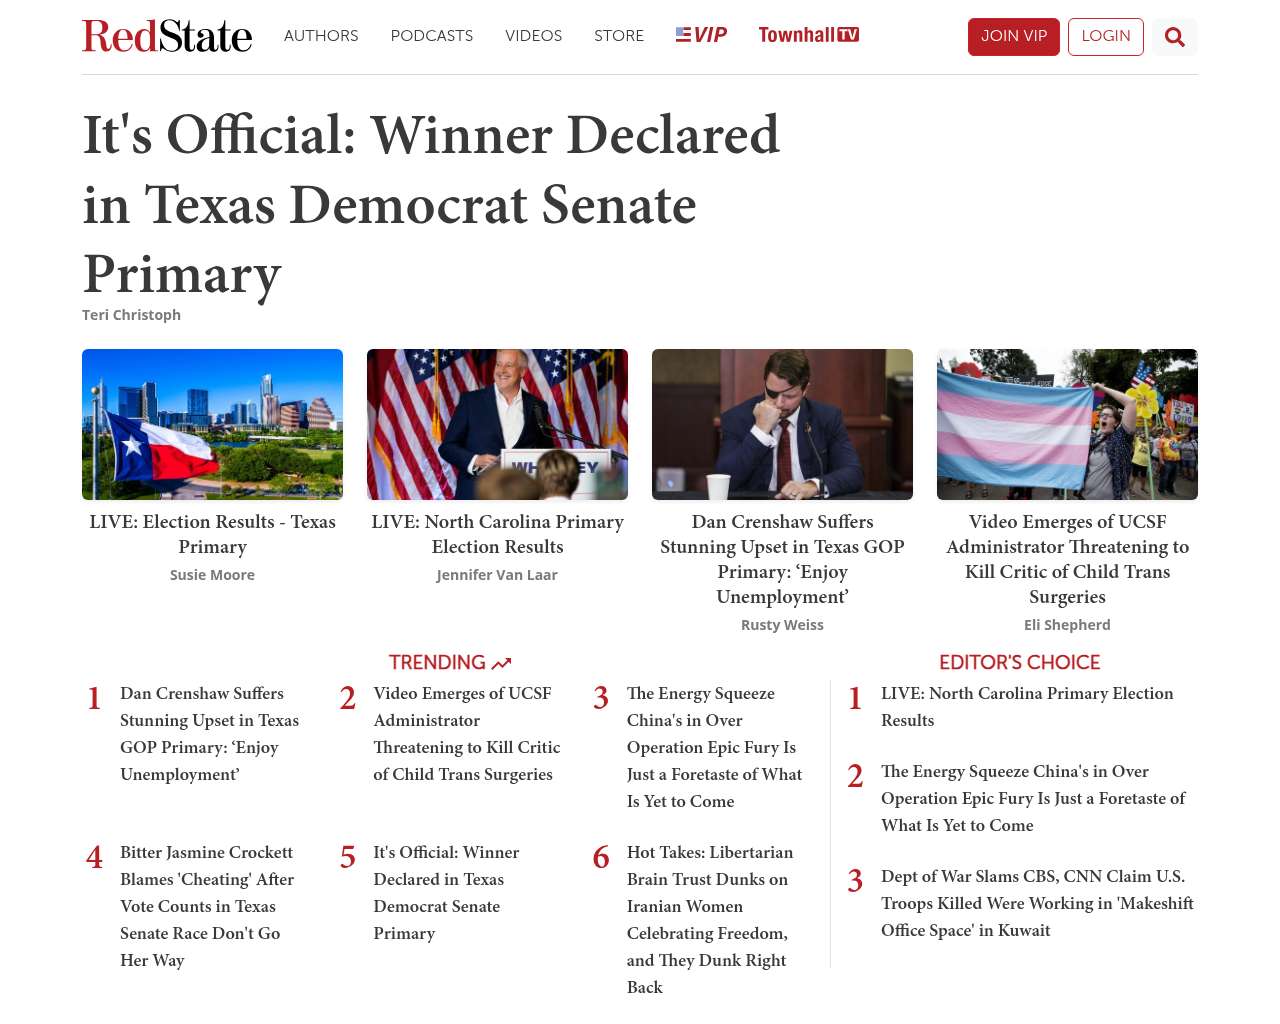Open Hot Takes Libertarian Brain Trust story

(x=709, y=919)
